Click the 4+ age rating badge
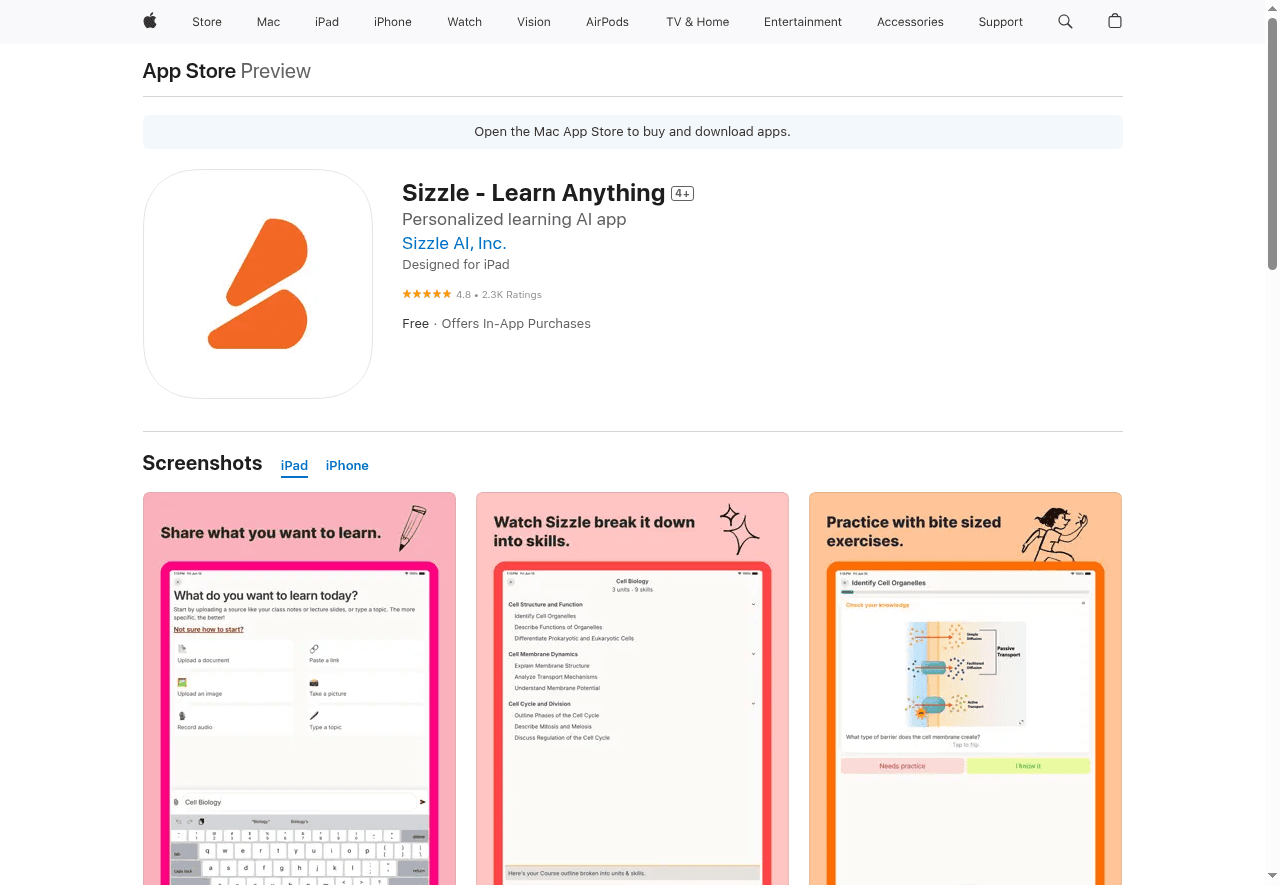This screenshot has height=885, width=1280. 682,193
